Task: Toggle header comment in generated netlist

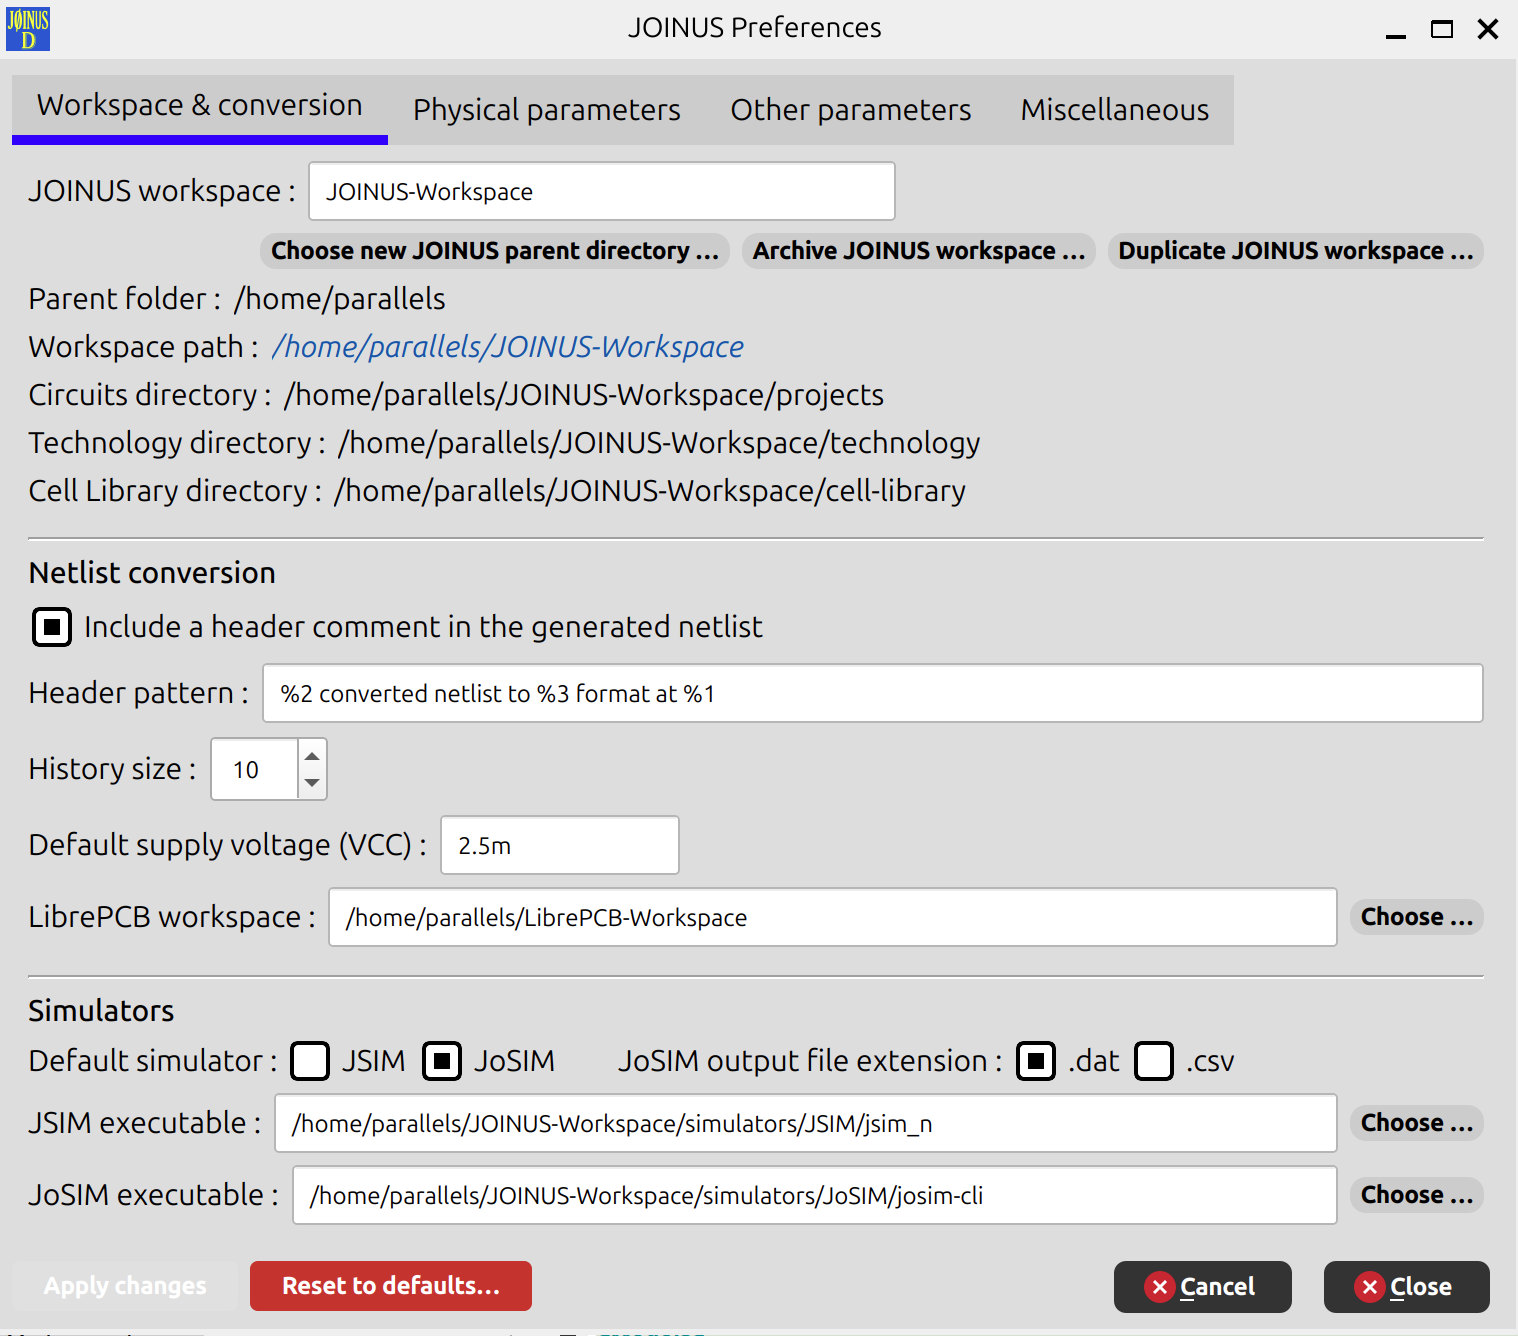Action: (x=52, y=627)
